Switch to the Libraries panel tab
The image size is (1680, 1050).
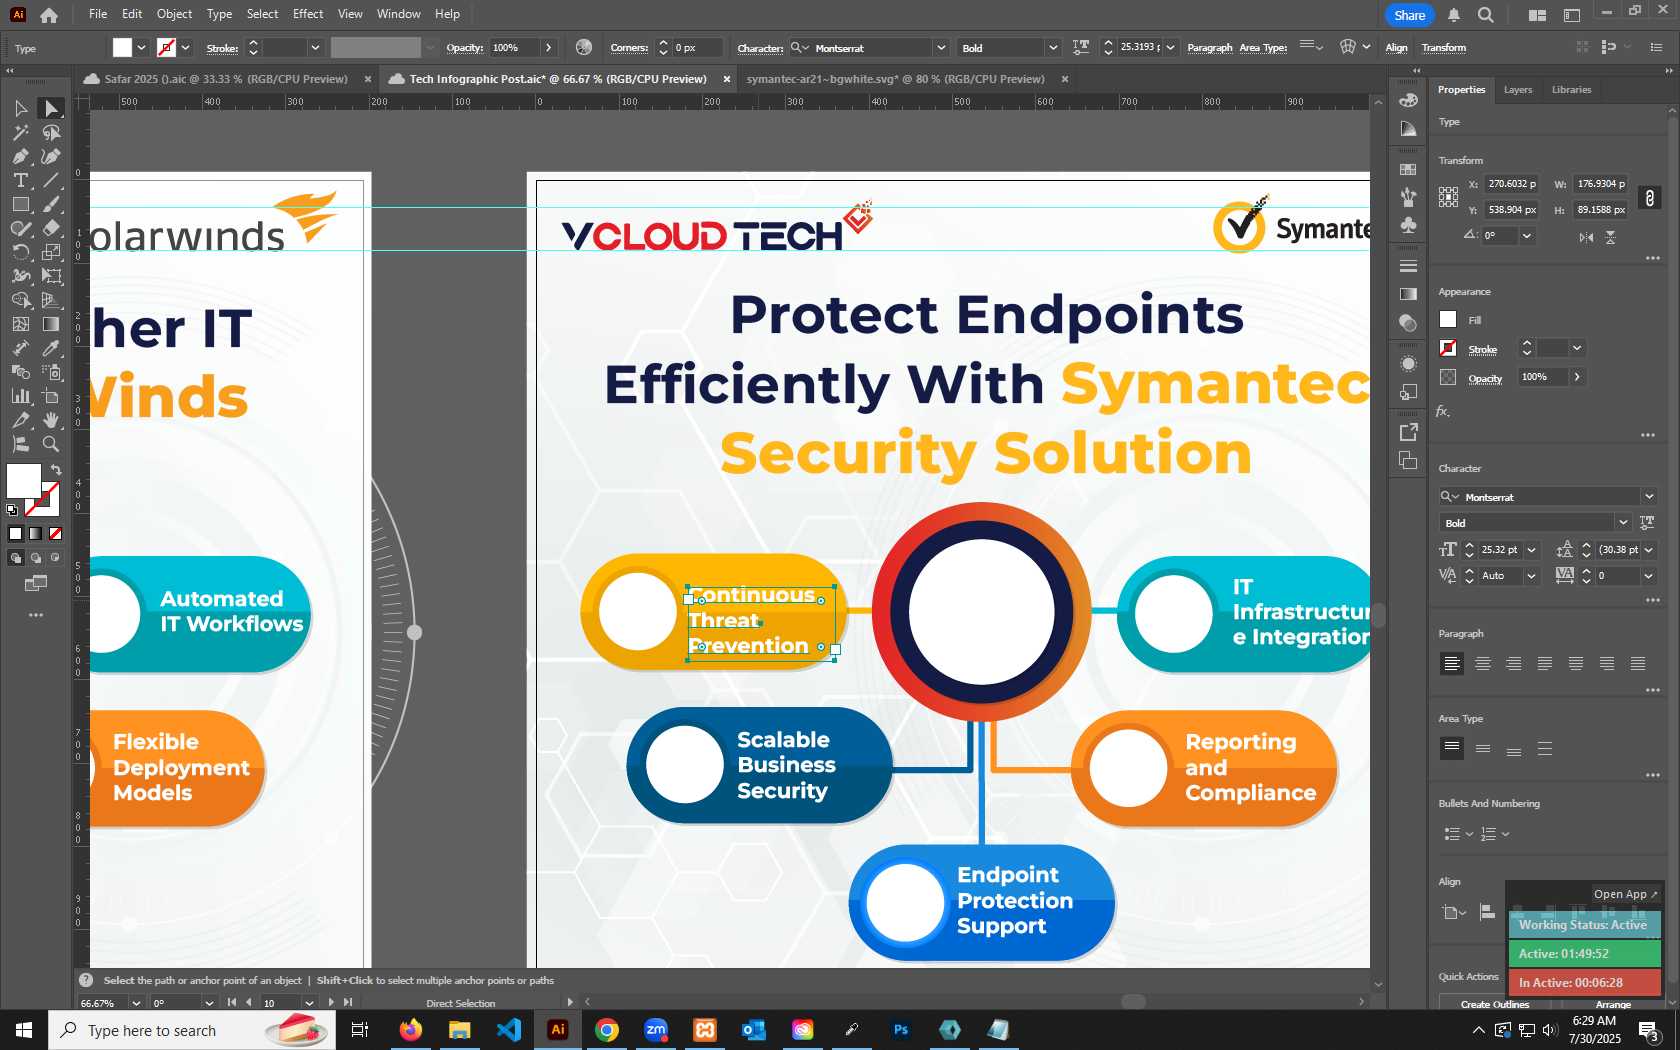pos(1571,90)
